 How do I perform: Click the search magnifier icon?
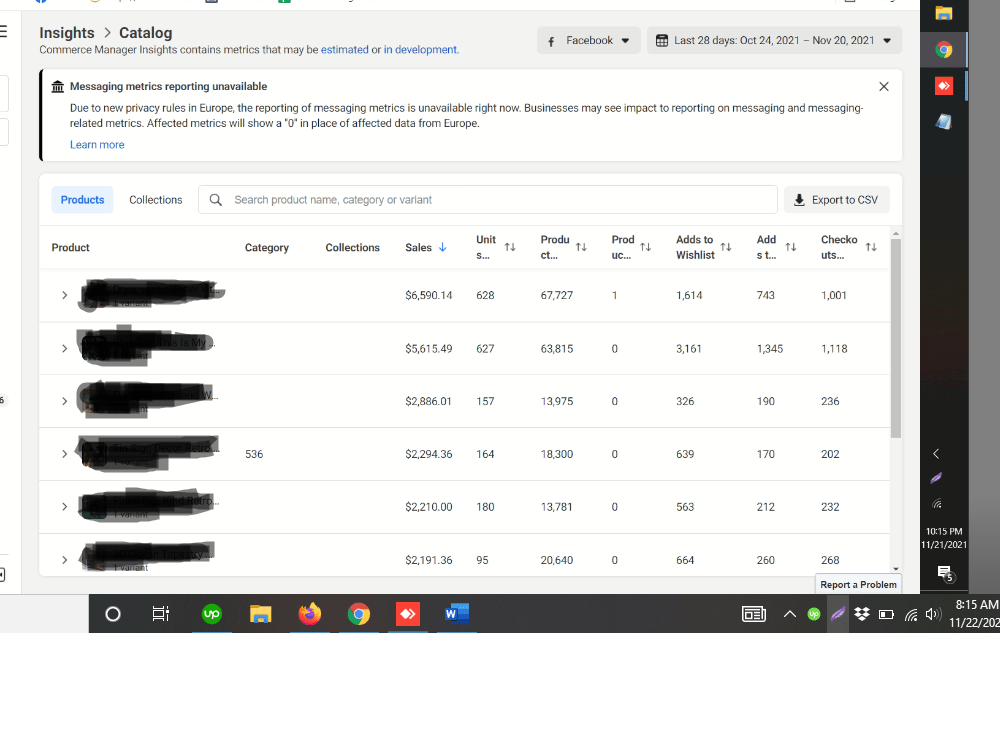tap(216, 200)
